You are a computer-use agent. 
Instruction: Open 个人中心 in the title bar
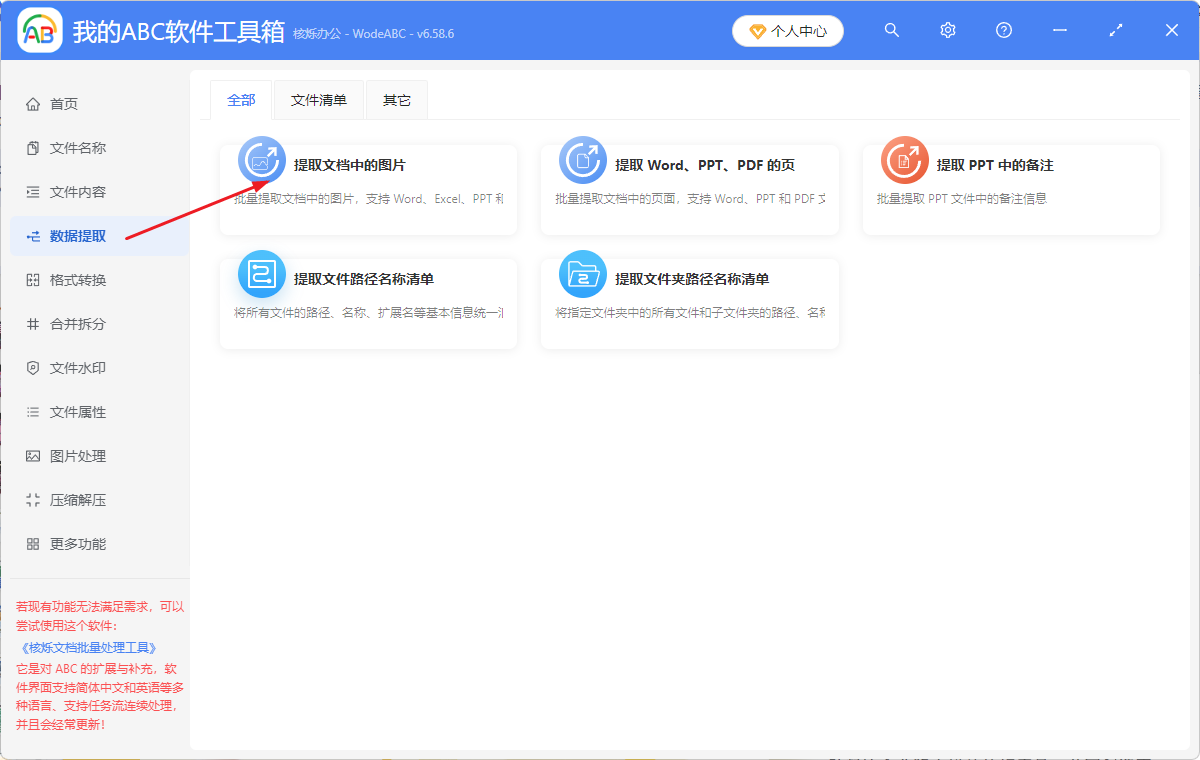(787, 30)
